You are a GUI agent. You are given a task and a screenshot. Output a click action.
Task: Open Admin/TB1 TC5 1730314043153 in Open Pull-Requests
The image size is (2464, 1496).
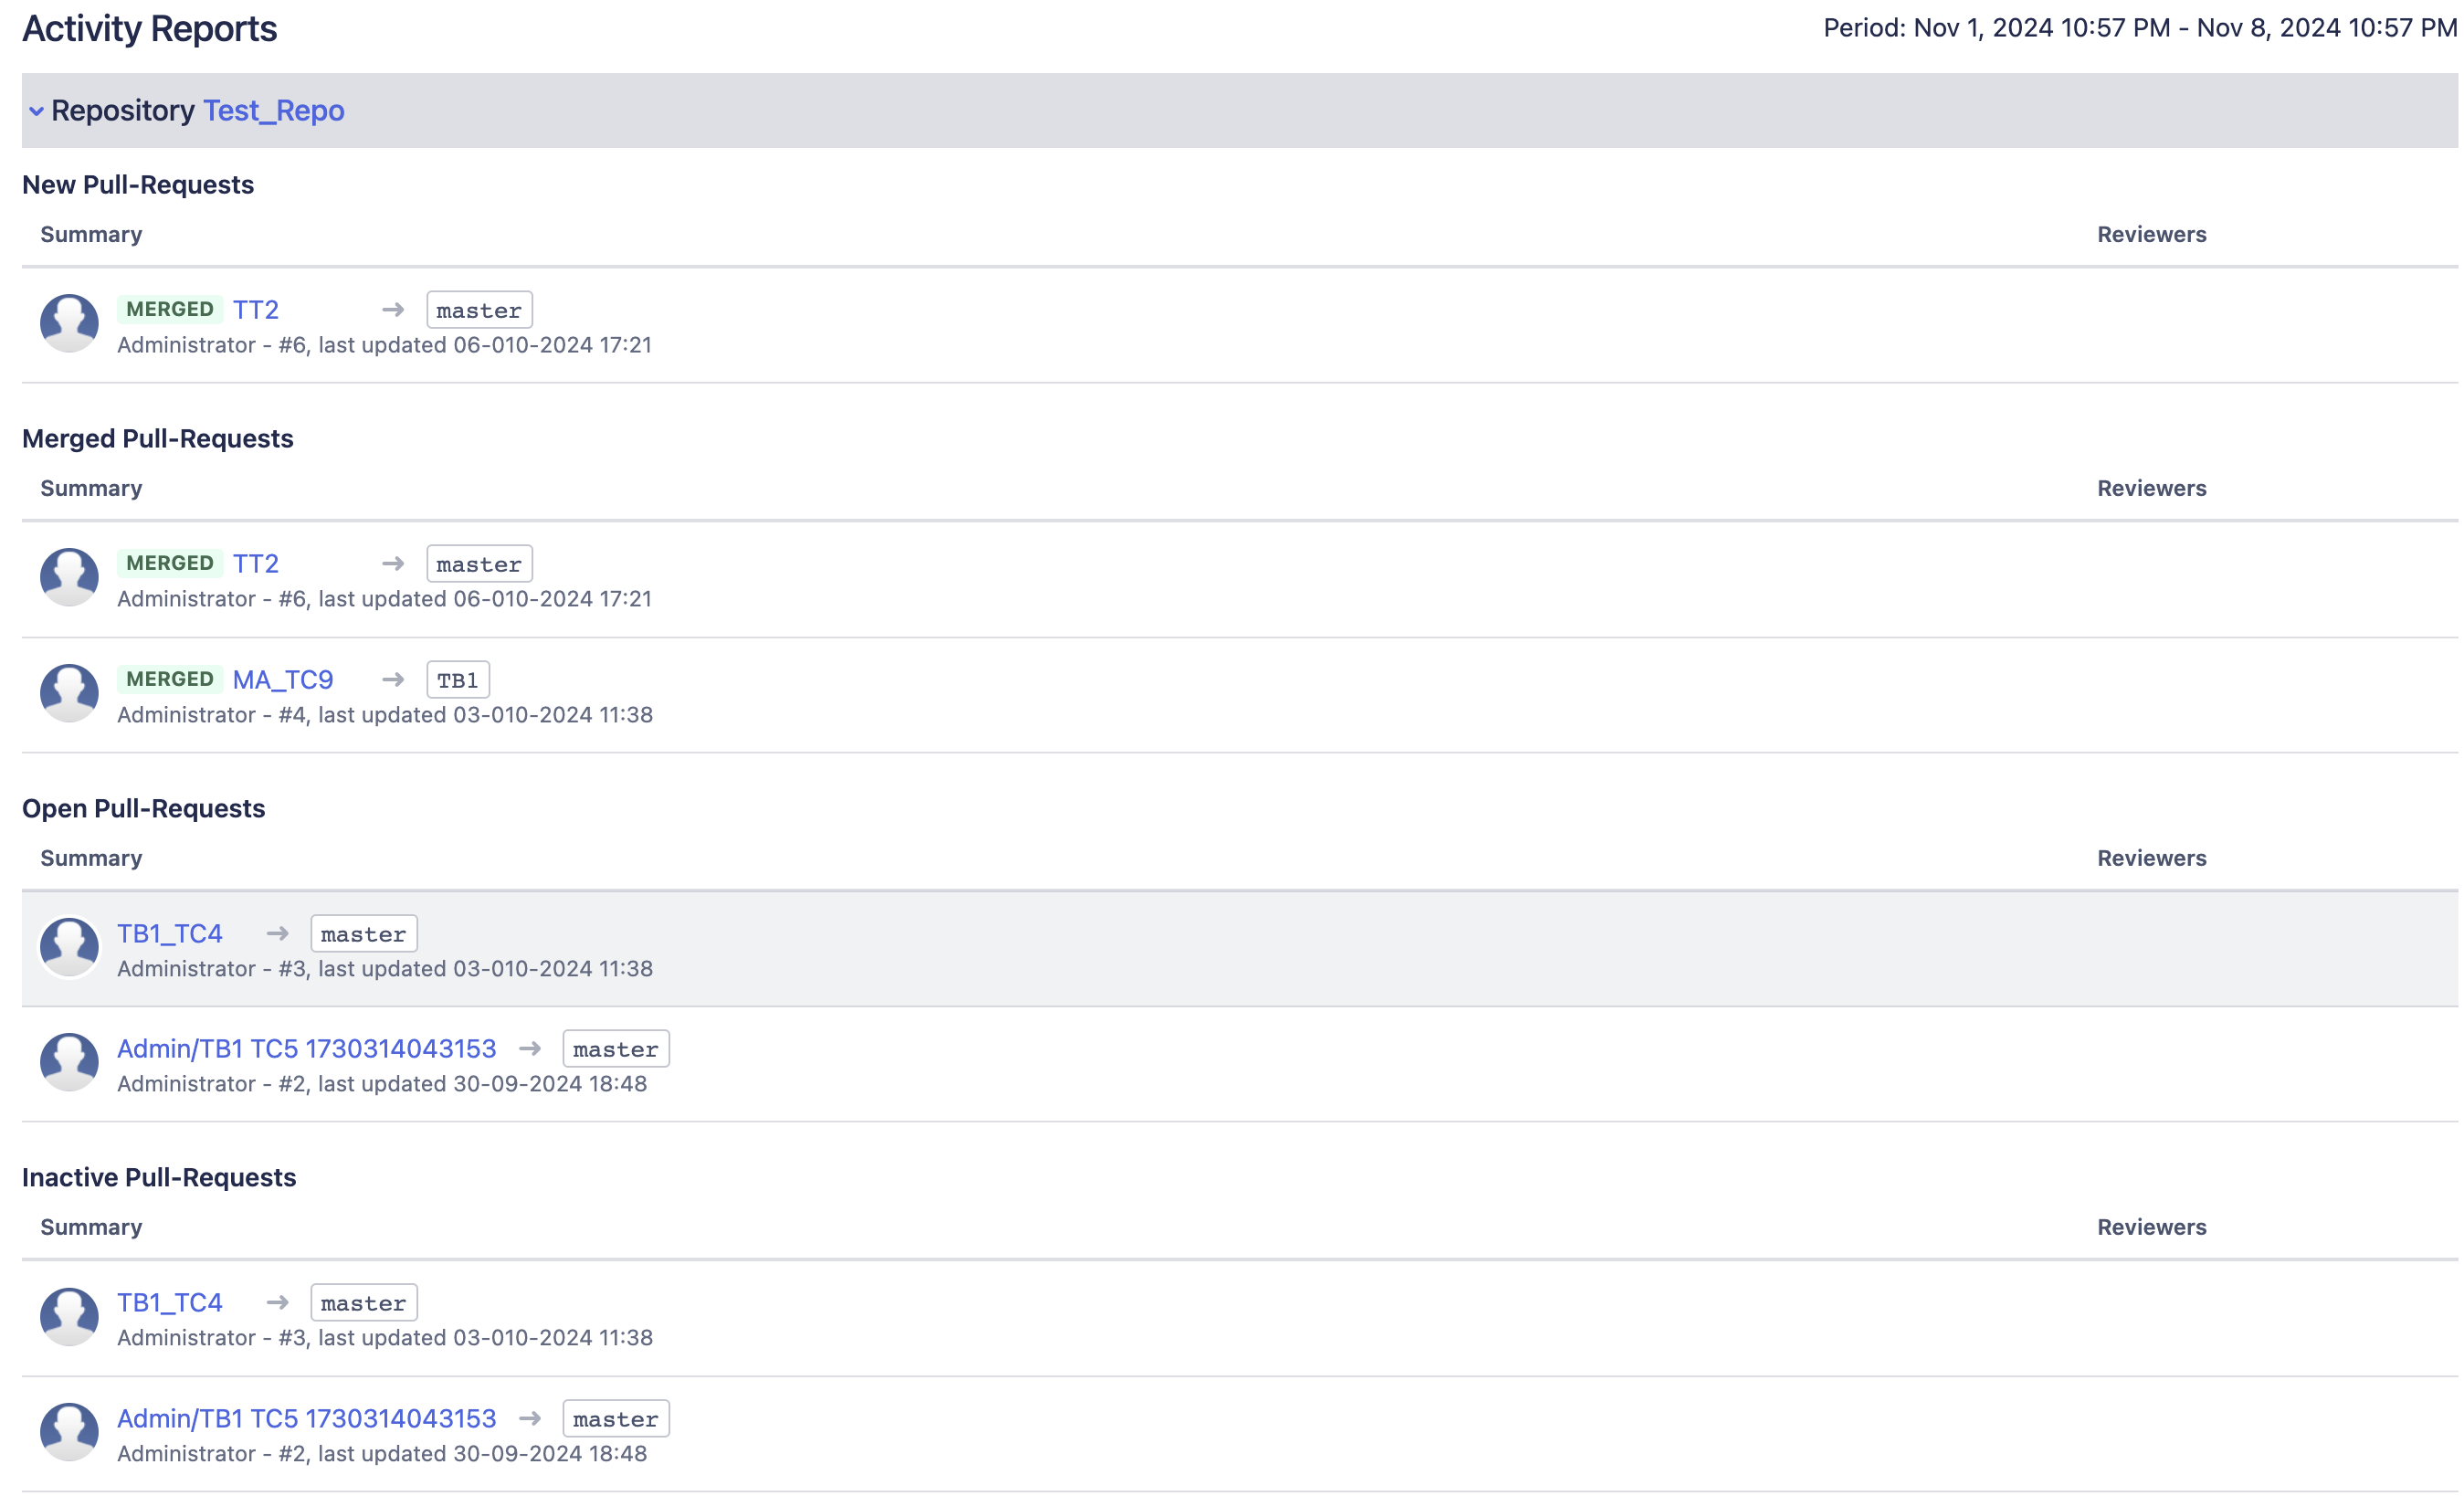tap(306, 1049)
